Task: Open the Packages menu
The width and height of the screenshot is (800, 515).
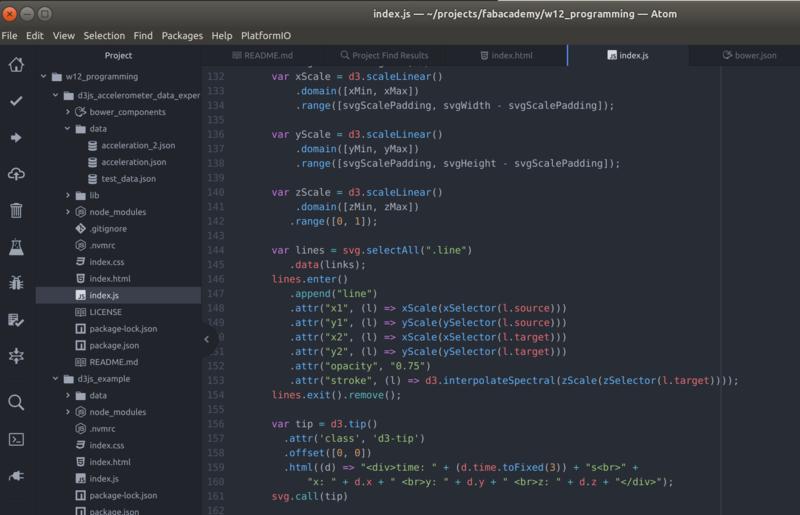Action: click(182, 36)
